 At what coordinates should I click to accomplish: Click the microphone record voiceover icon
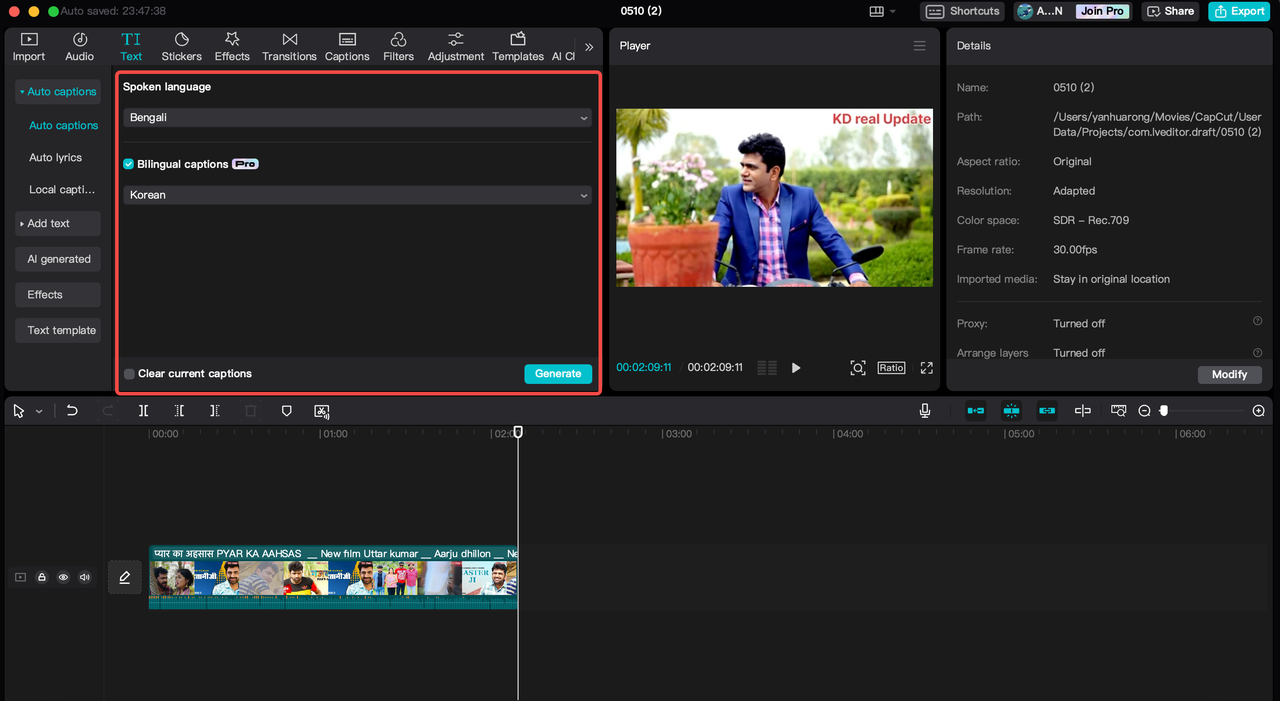tap(925, 411)
